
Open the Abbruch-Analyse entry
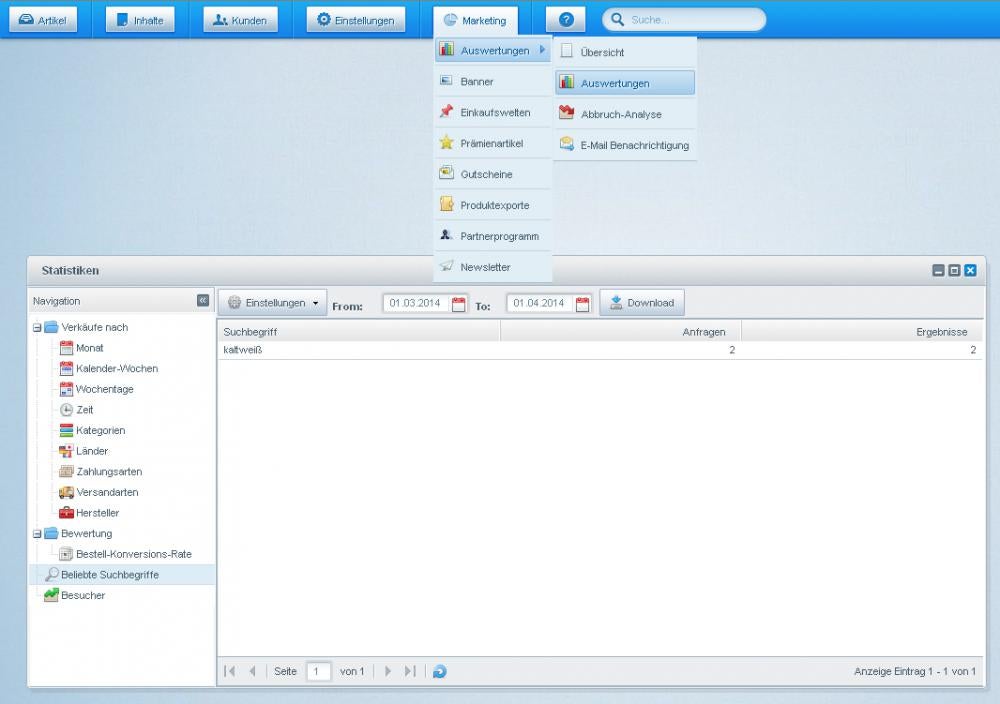[620, 113]
